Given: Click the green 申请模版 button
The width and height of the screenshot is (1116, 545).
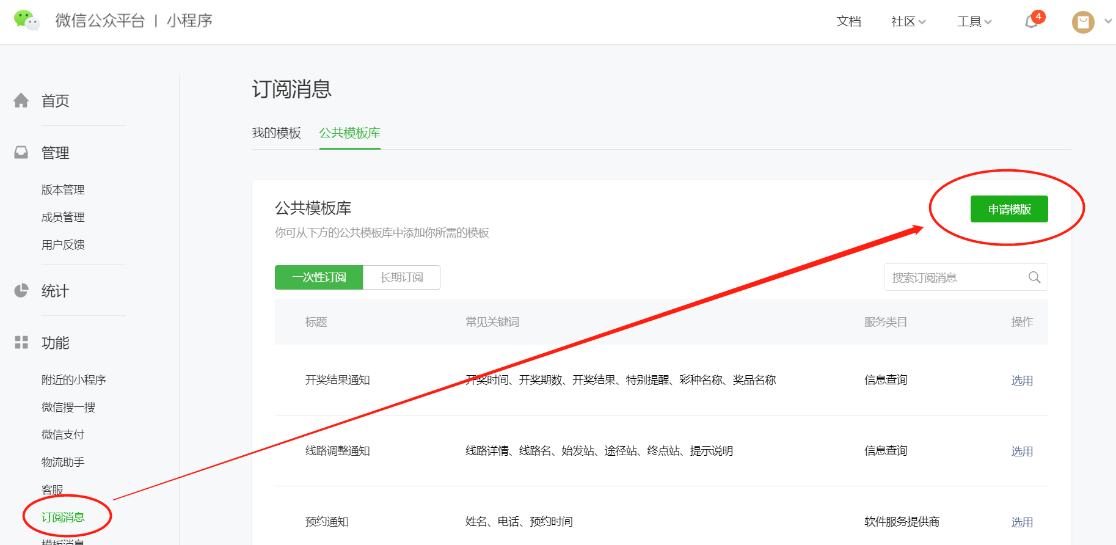Looking at the screenshot, I should [1009, 209].
